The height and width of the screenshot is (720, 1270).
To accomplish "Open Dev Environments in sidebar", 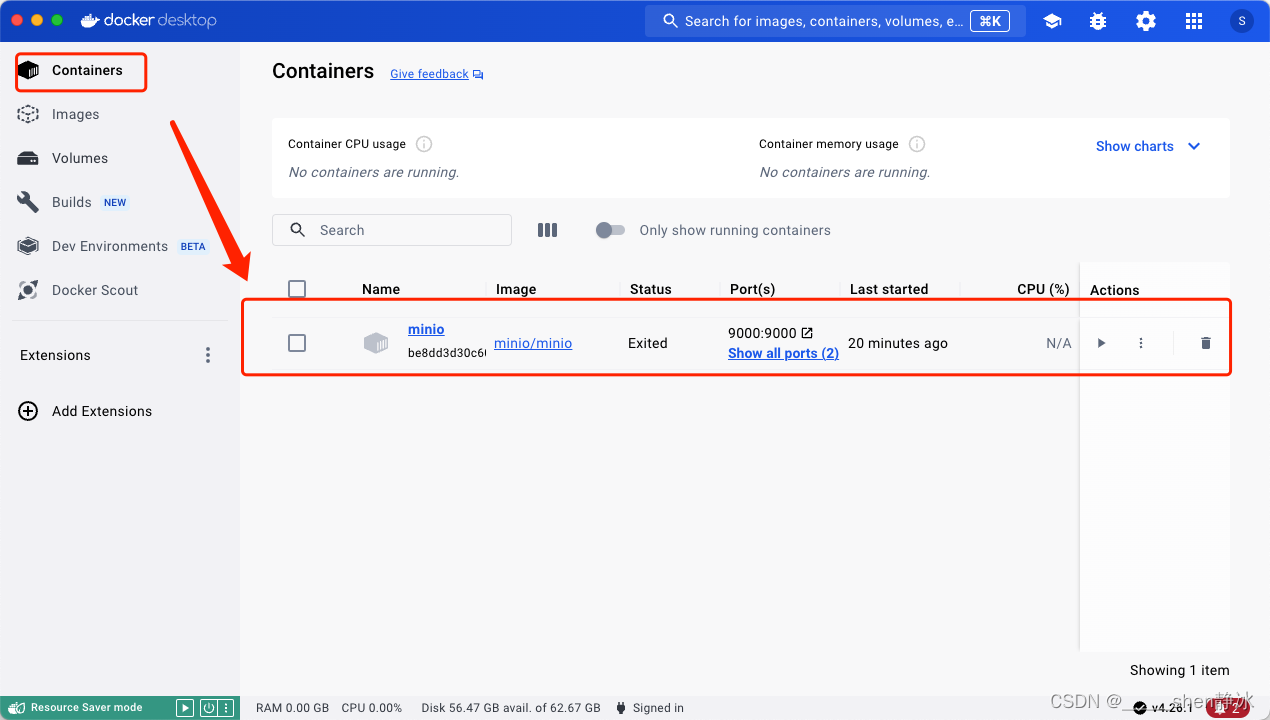I will click(110, 246).
